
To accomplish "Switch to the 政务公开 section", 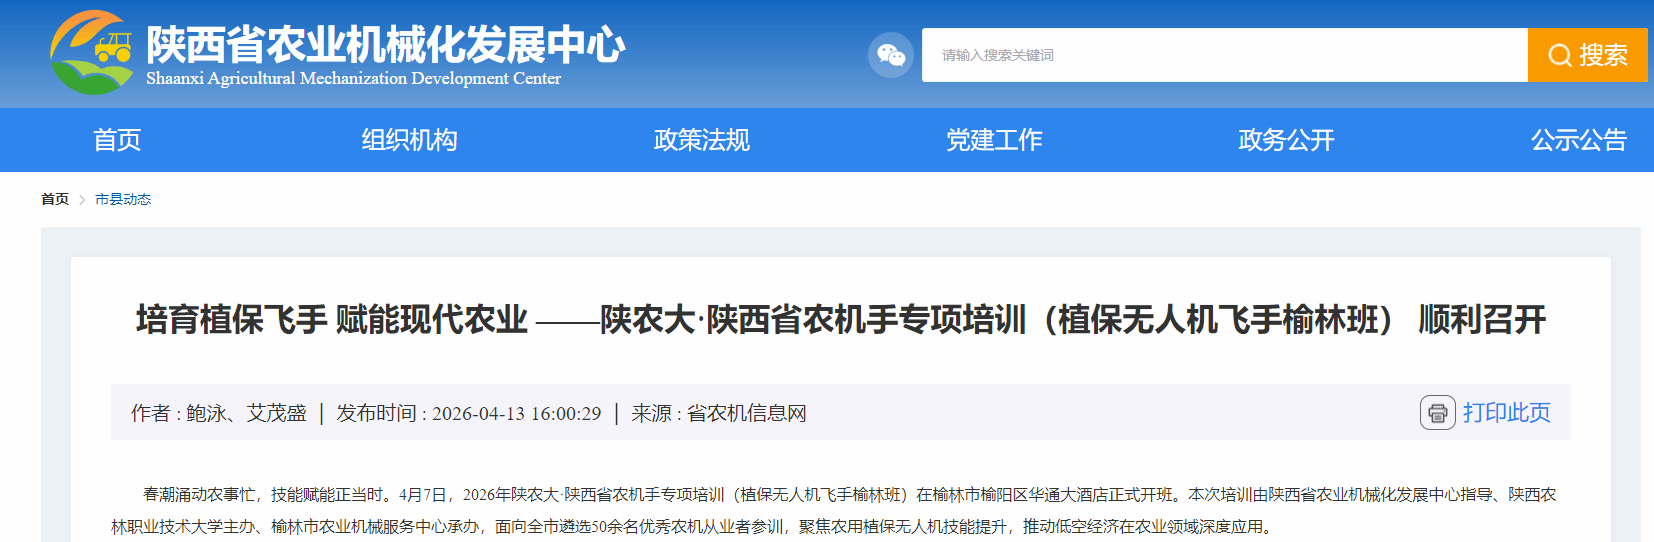I will click(1286, 140).
